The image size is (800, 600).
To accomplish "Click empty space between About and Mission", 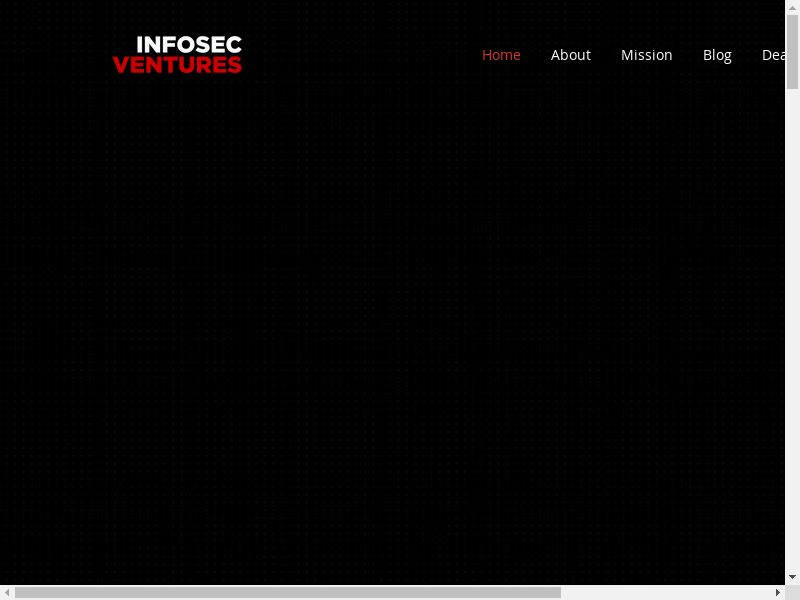I will click(x=606, y=55).
